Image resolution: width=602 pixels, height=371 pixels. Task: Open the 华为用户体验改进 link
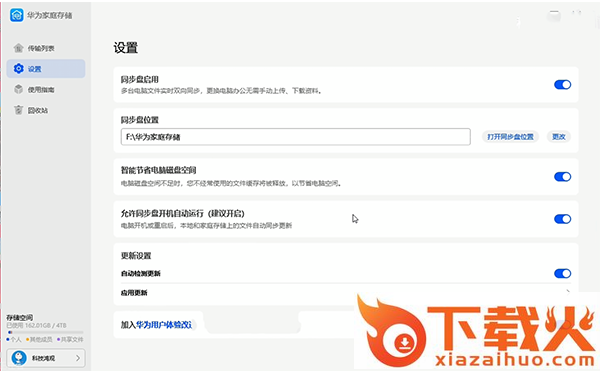pyautogui.click(x=164, y=325)
